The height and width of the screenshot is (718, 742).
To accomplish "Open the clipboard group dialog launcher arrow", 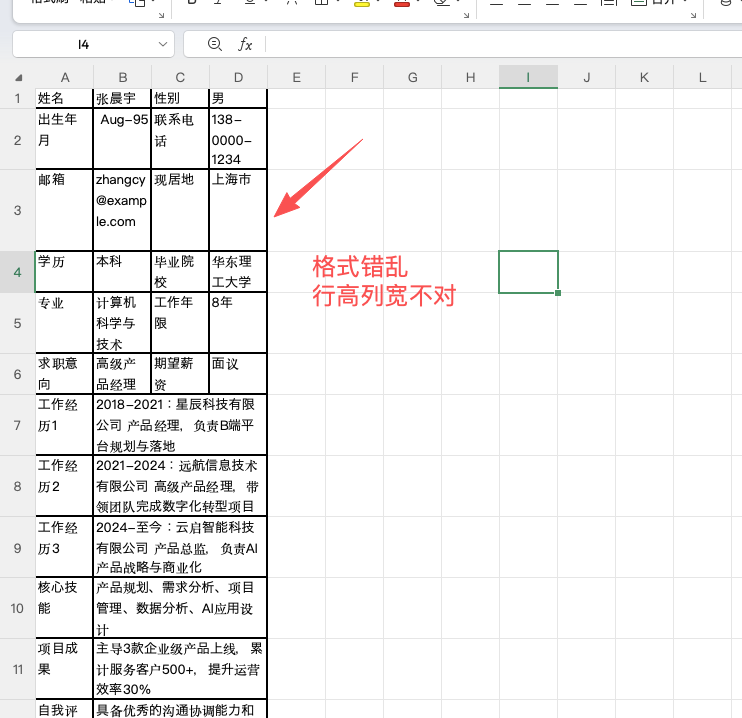I will tap(161, 16).
